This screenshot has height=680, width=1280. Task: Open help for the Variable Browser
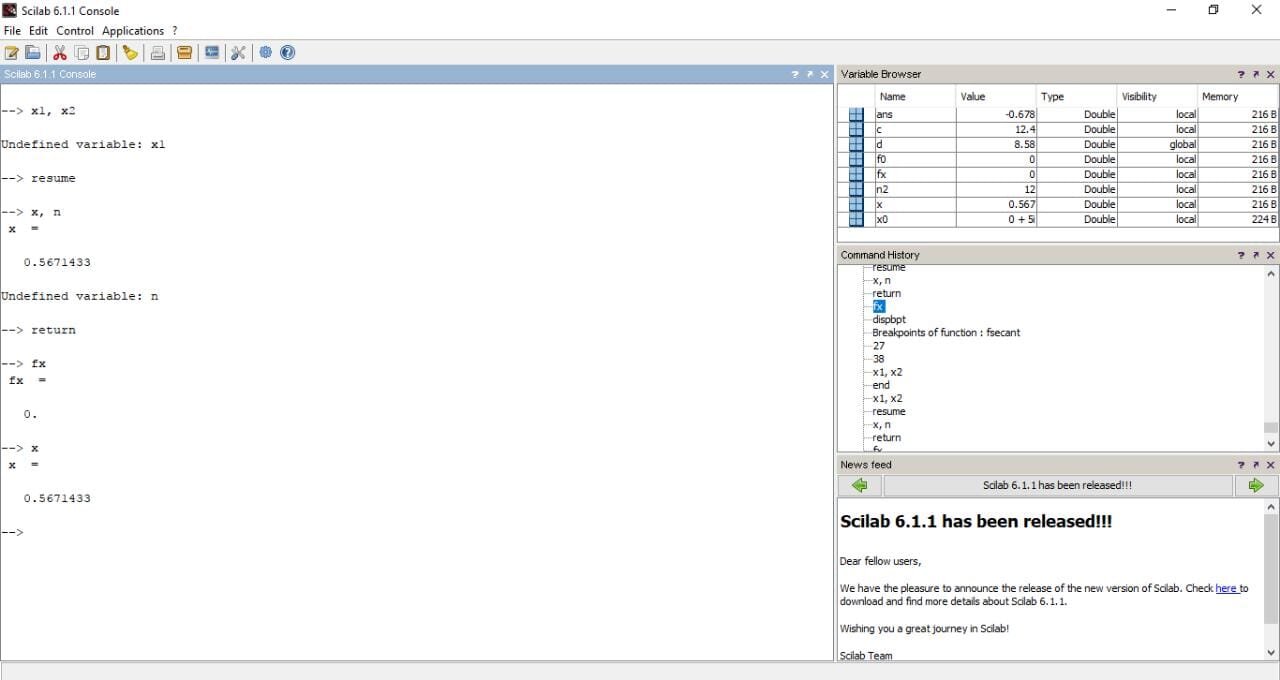pos(1241,74)
